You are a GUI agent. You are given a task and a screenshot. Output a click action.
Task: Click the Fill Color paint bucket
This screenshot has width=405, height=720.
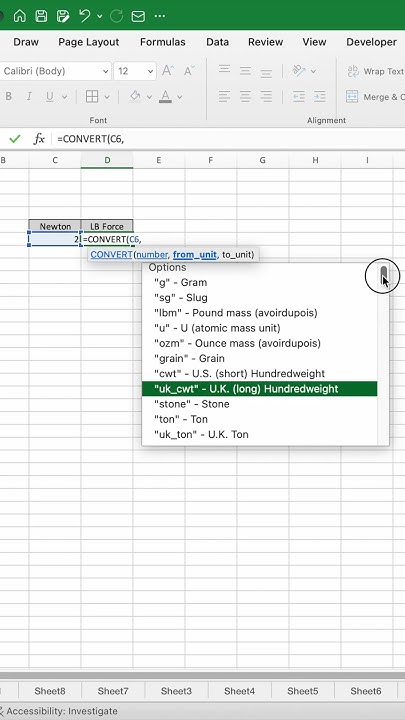(x=135, y=96)
